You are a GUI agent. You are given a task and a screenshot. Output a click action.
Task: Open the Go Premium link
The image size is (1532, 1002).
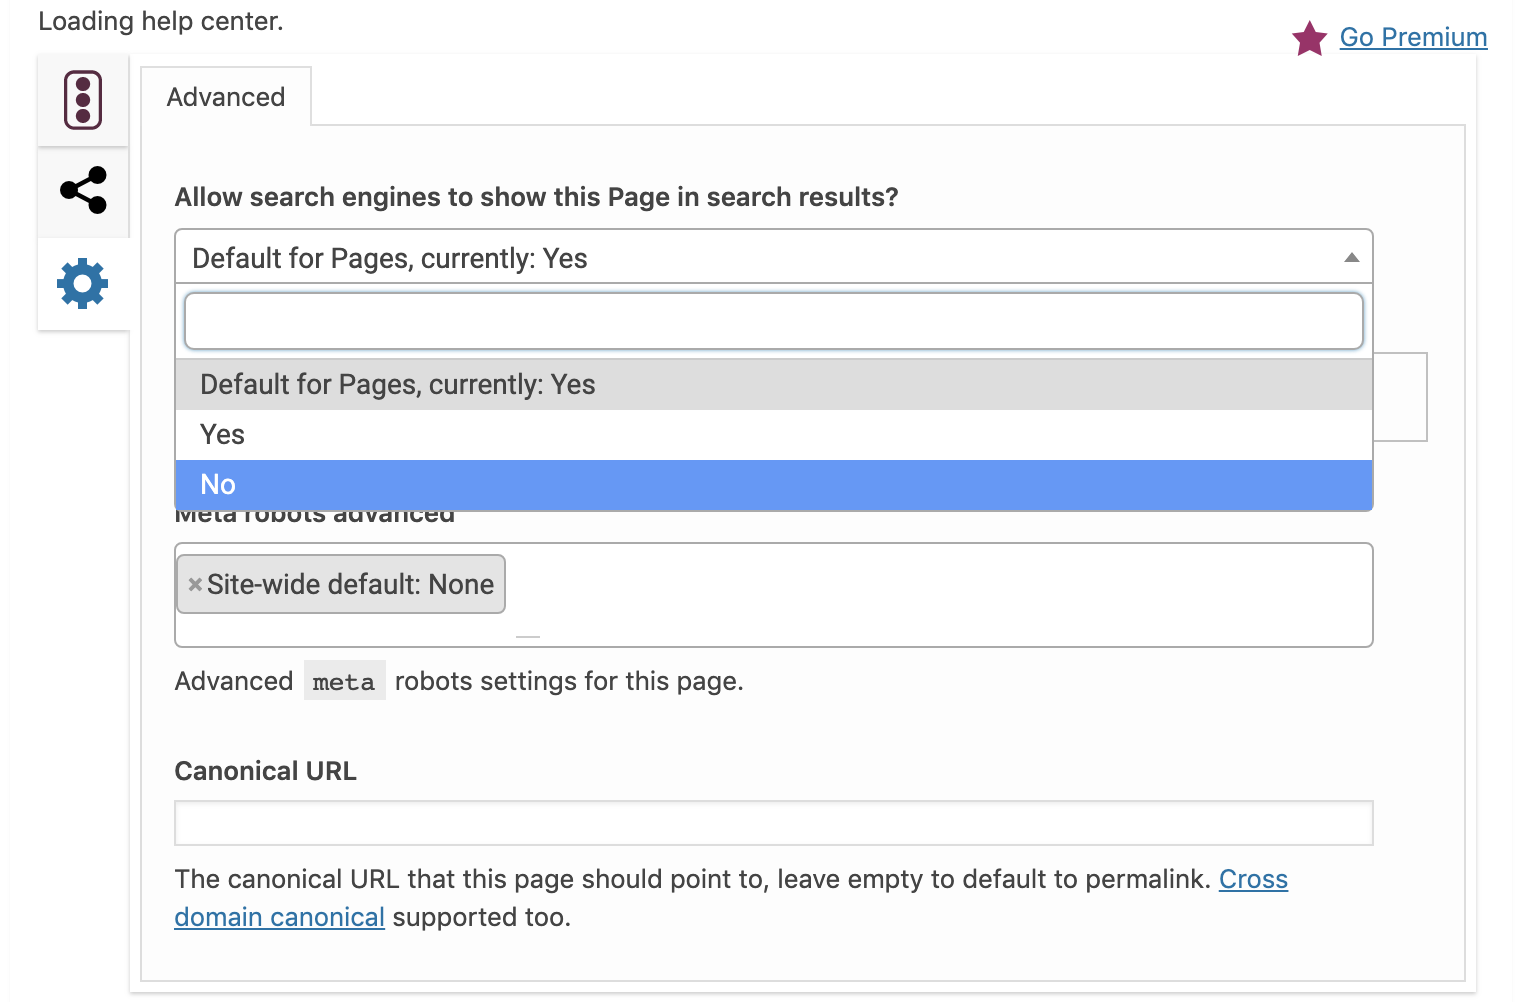point(1413,37)
